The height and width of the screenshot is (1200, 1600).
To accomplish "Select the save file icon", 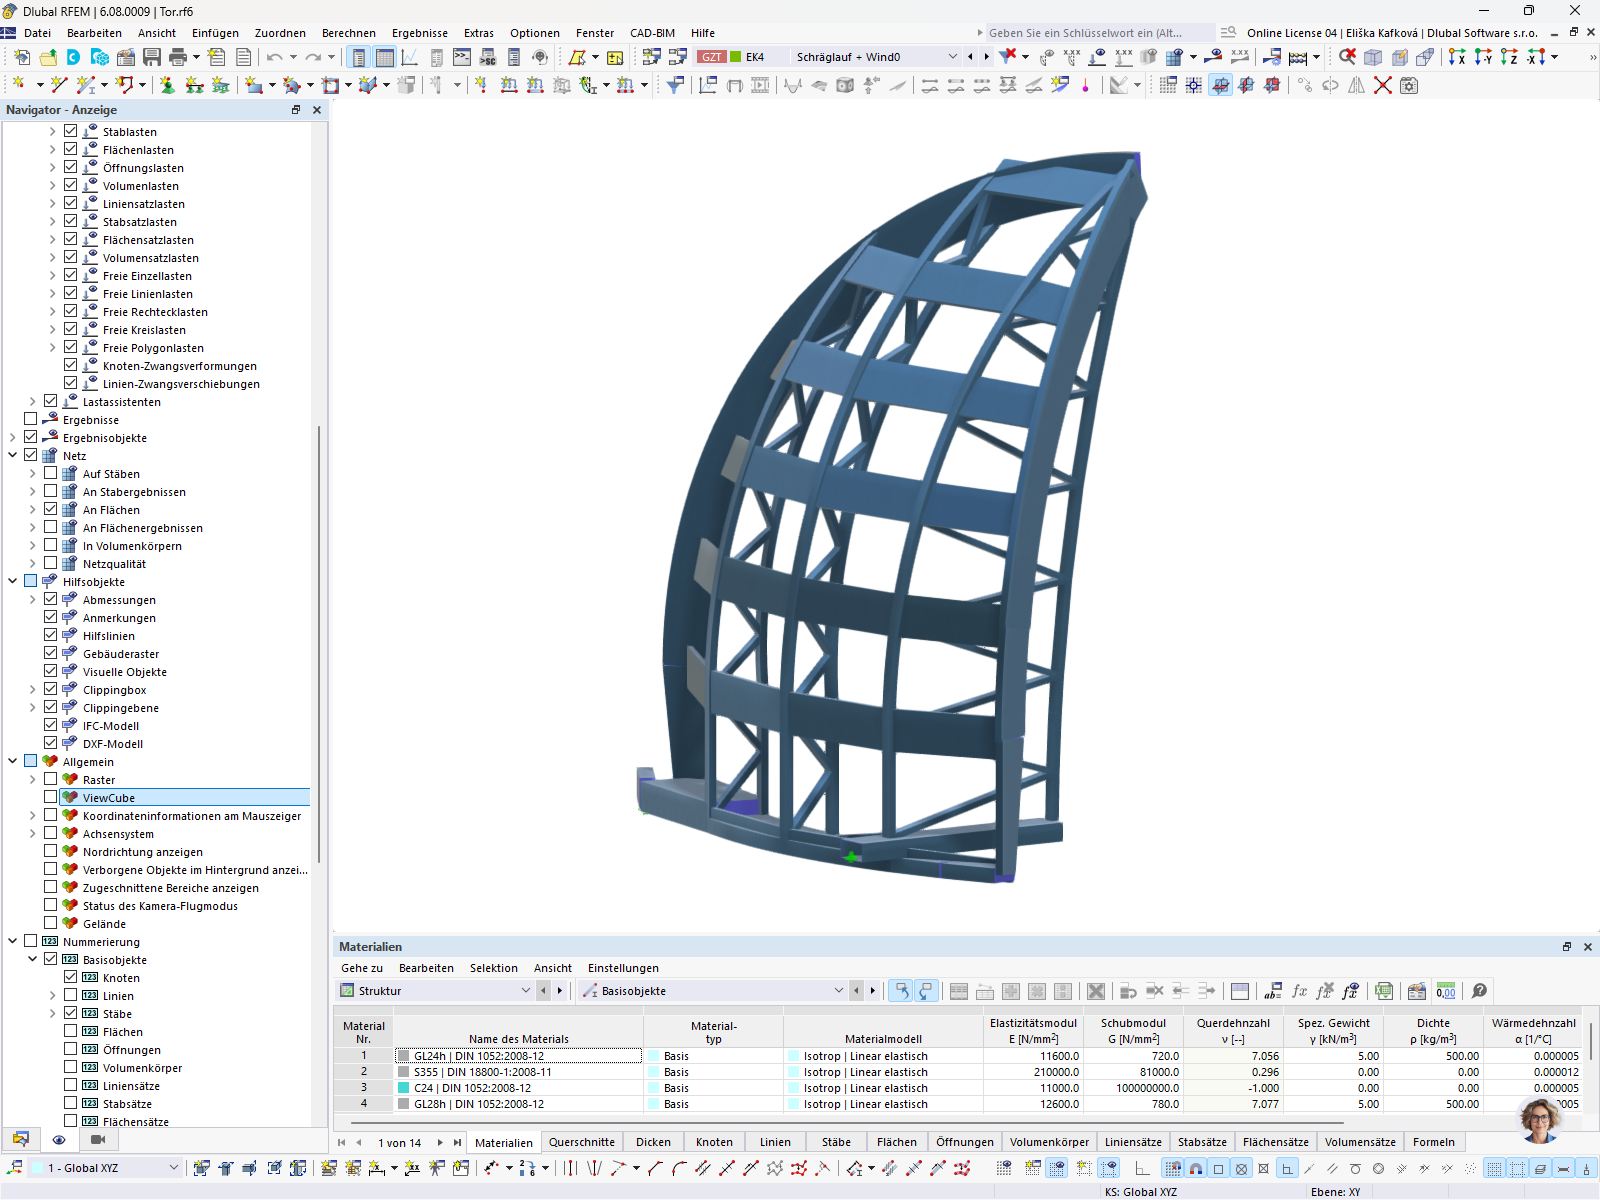I will [152, 57].
